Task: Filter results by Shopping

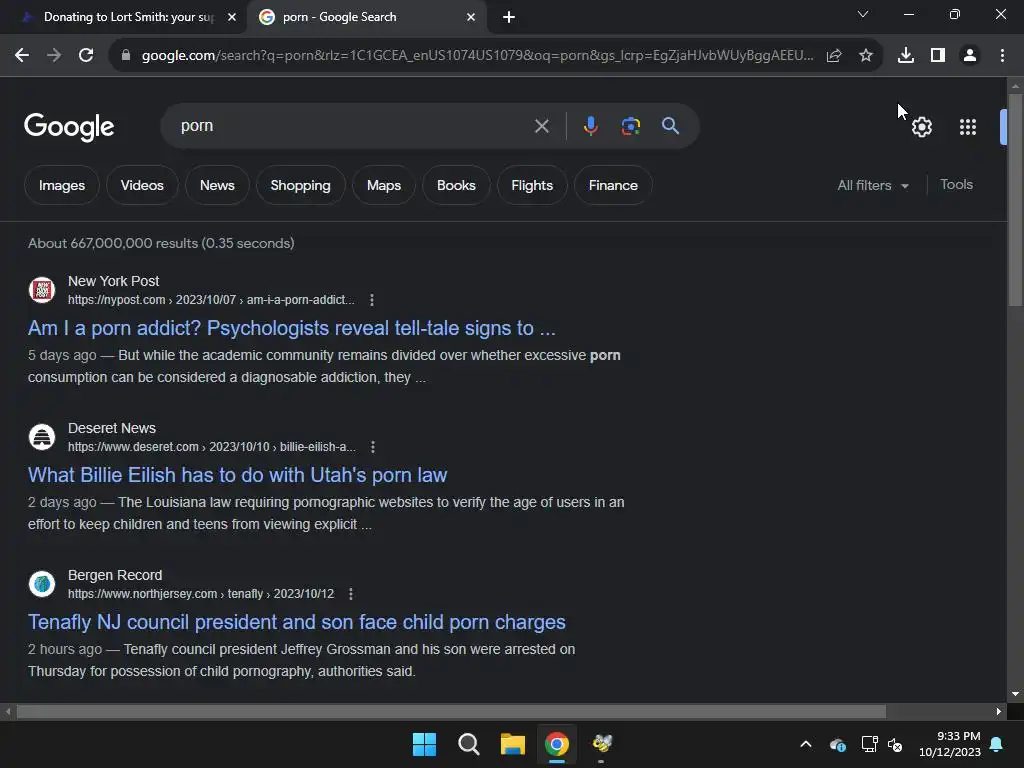Action: click(300, 185)
